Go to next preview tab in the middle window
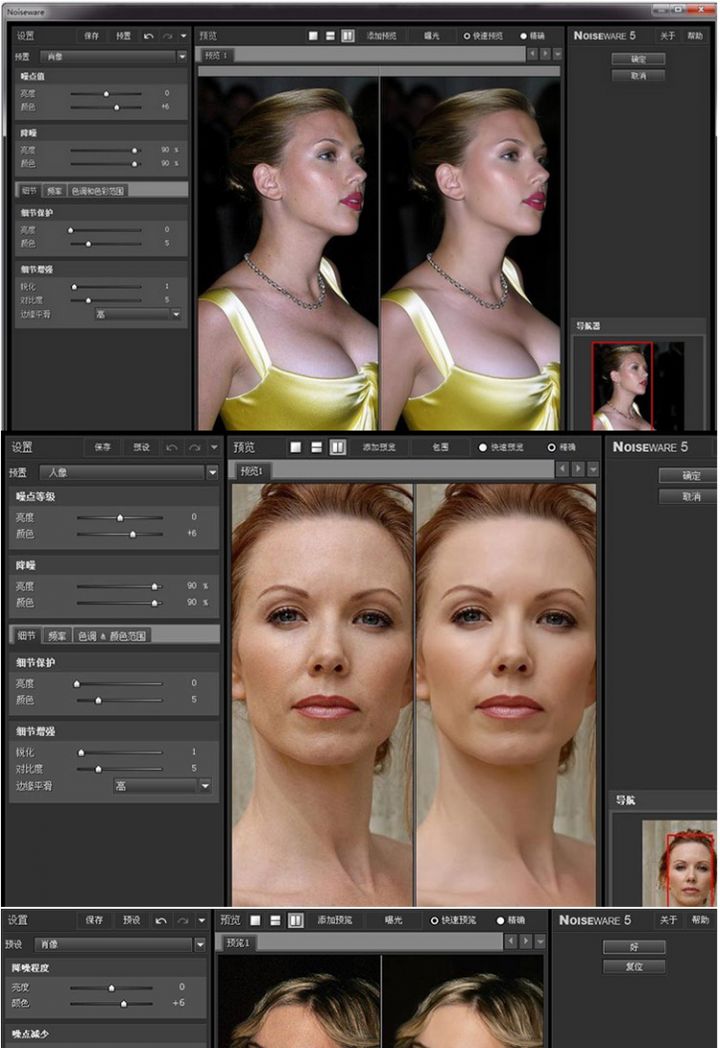The height and width of the screenshot is (1048, 720). click(577, 469)
